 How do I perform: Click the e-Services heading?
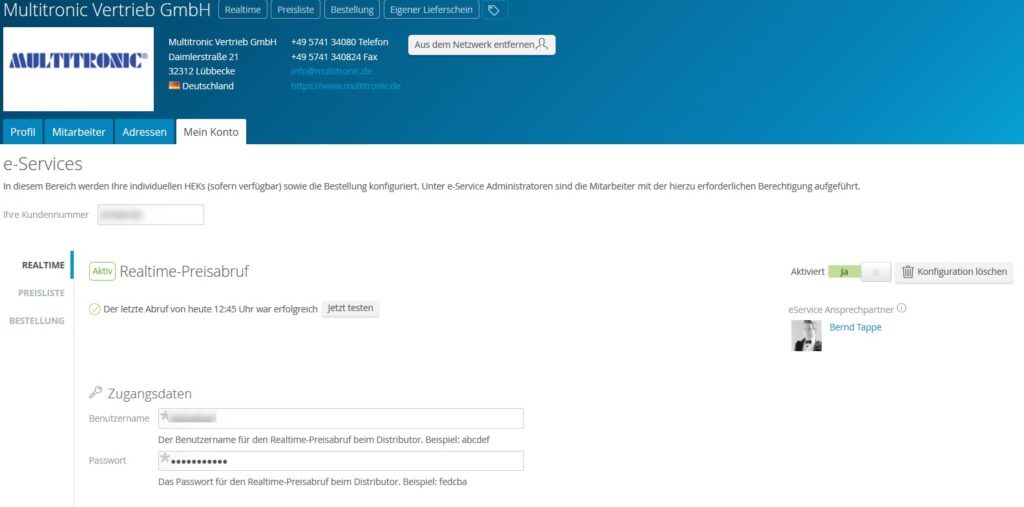pos(42,164)
